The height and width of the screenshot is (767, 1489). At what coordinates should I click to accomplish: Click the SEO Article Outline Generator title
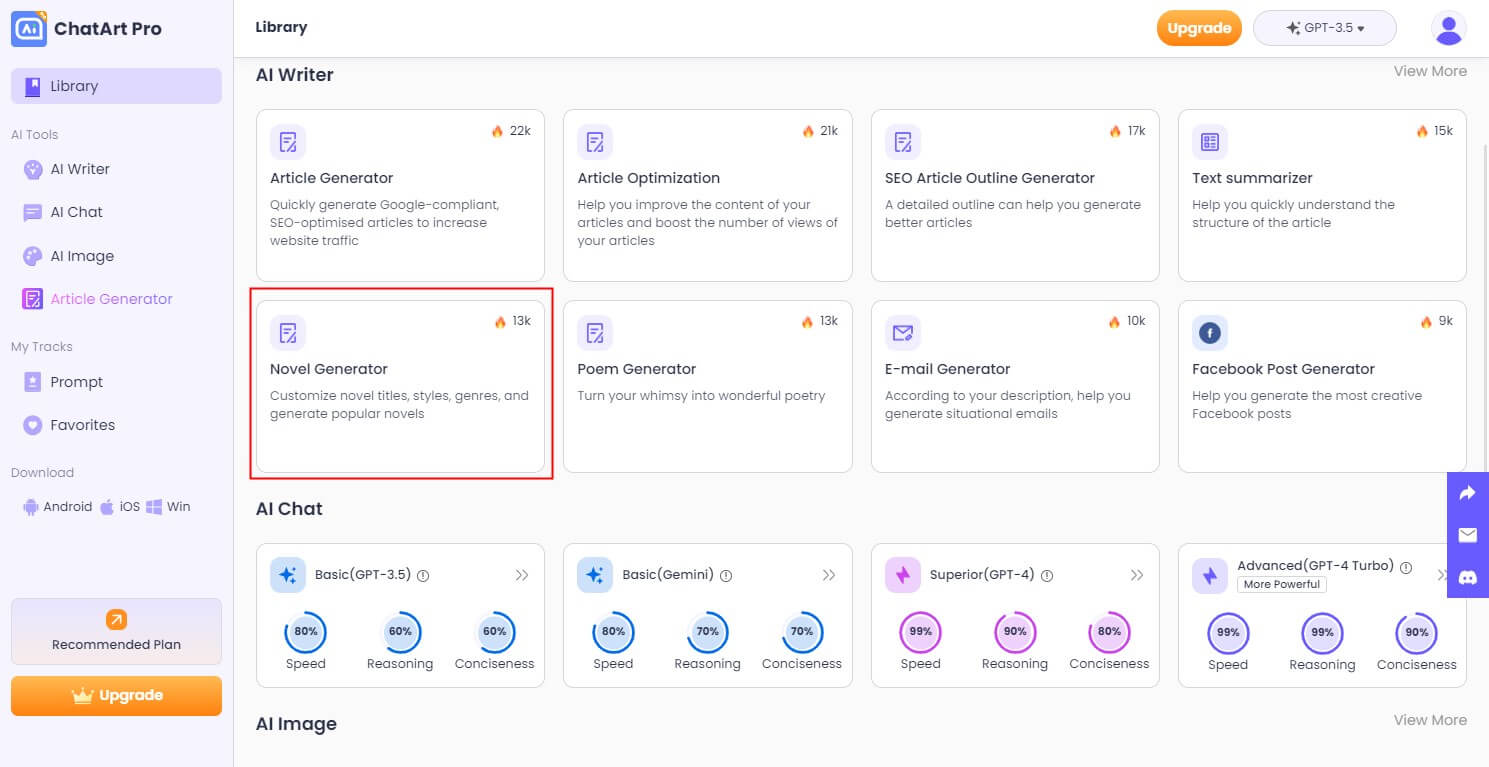point(990,178)
